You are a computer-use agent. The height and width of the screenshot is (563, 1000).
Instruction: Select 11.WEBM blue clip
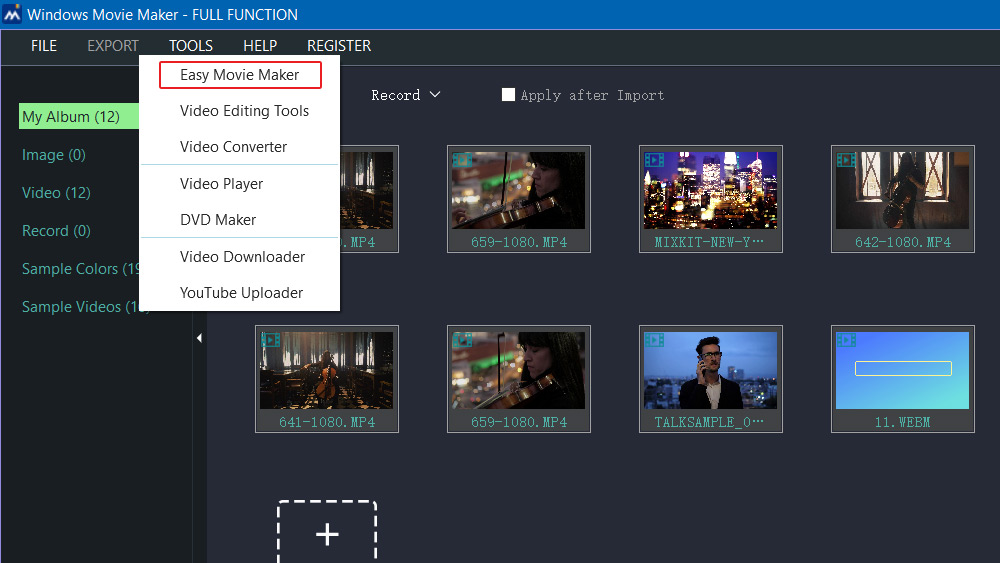(x=902, y=379)
